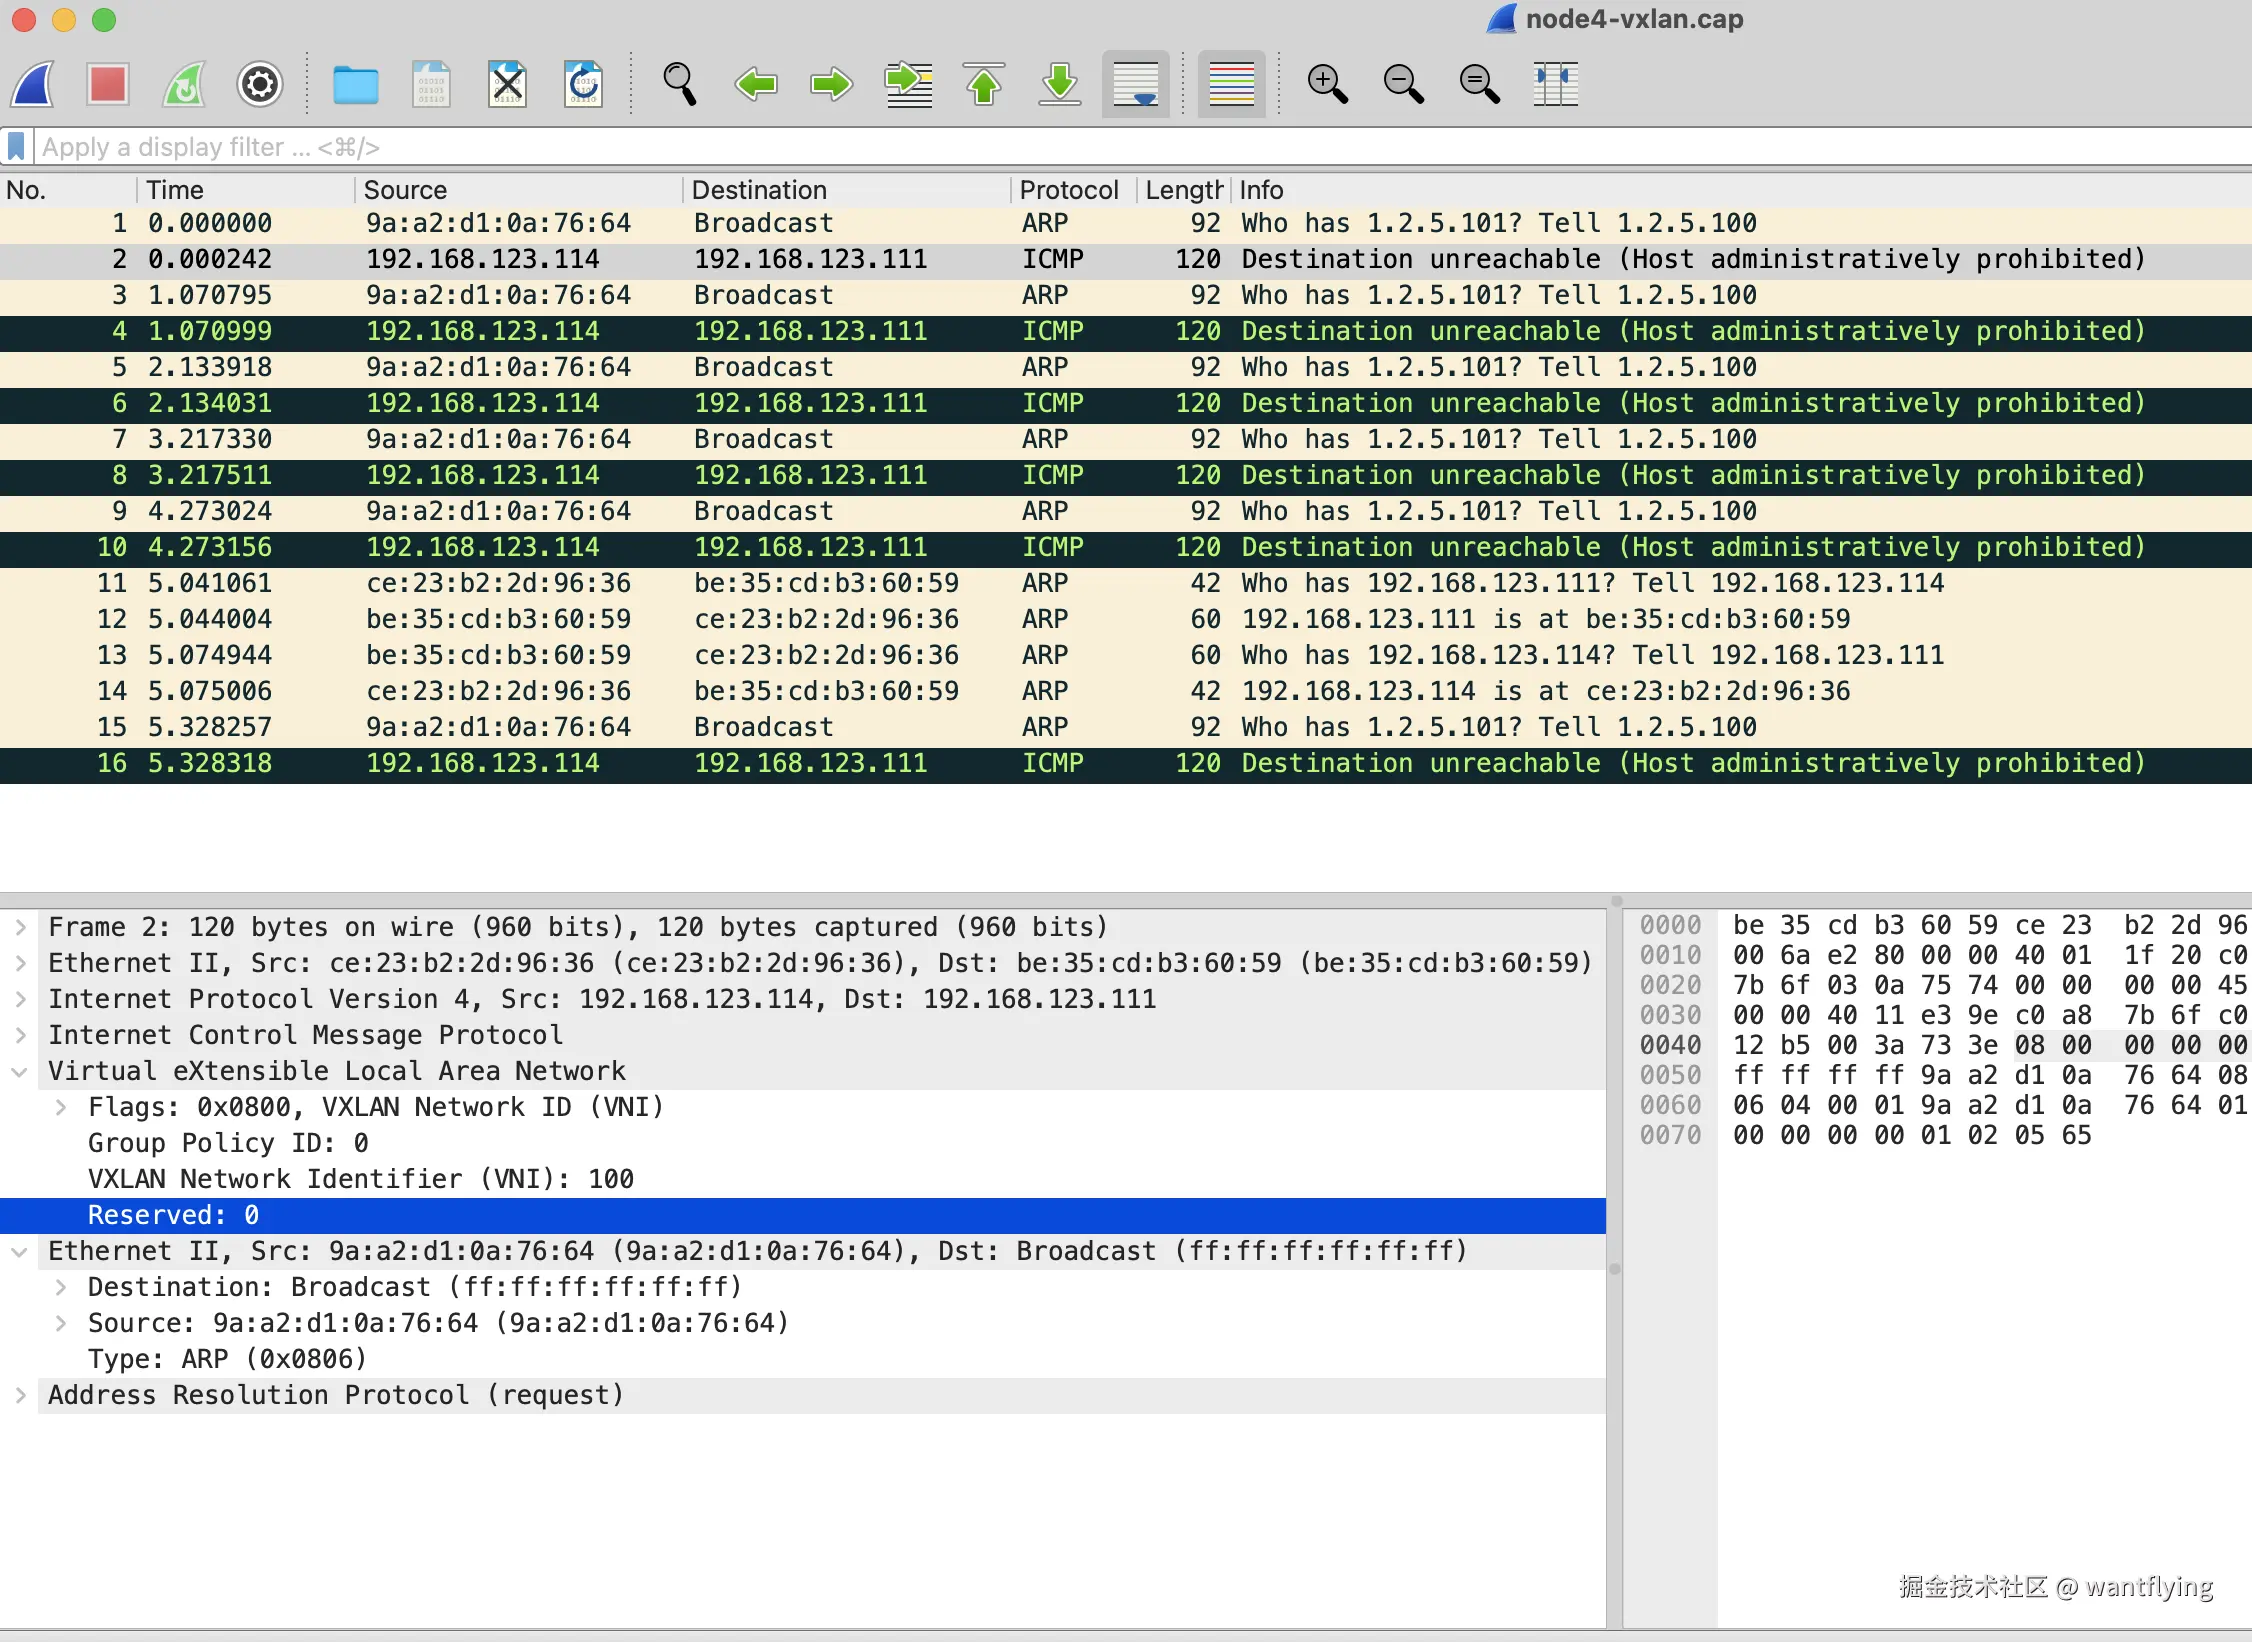This screenshot has width=2252, height=1642.
Task: Go to first packet arrow
Action: 984,84
